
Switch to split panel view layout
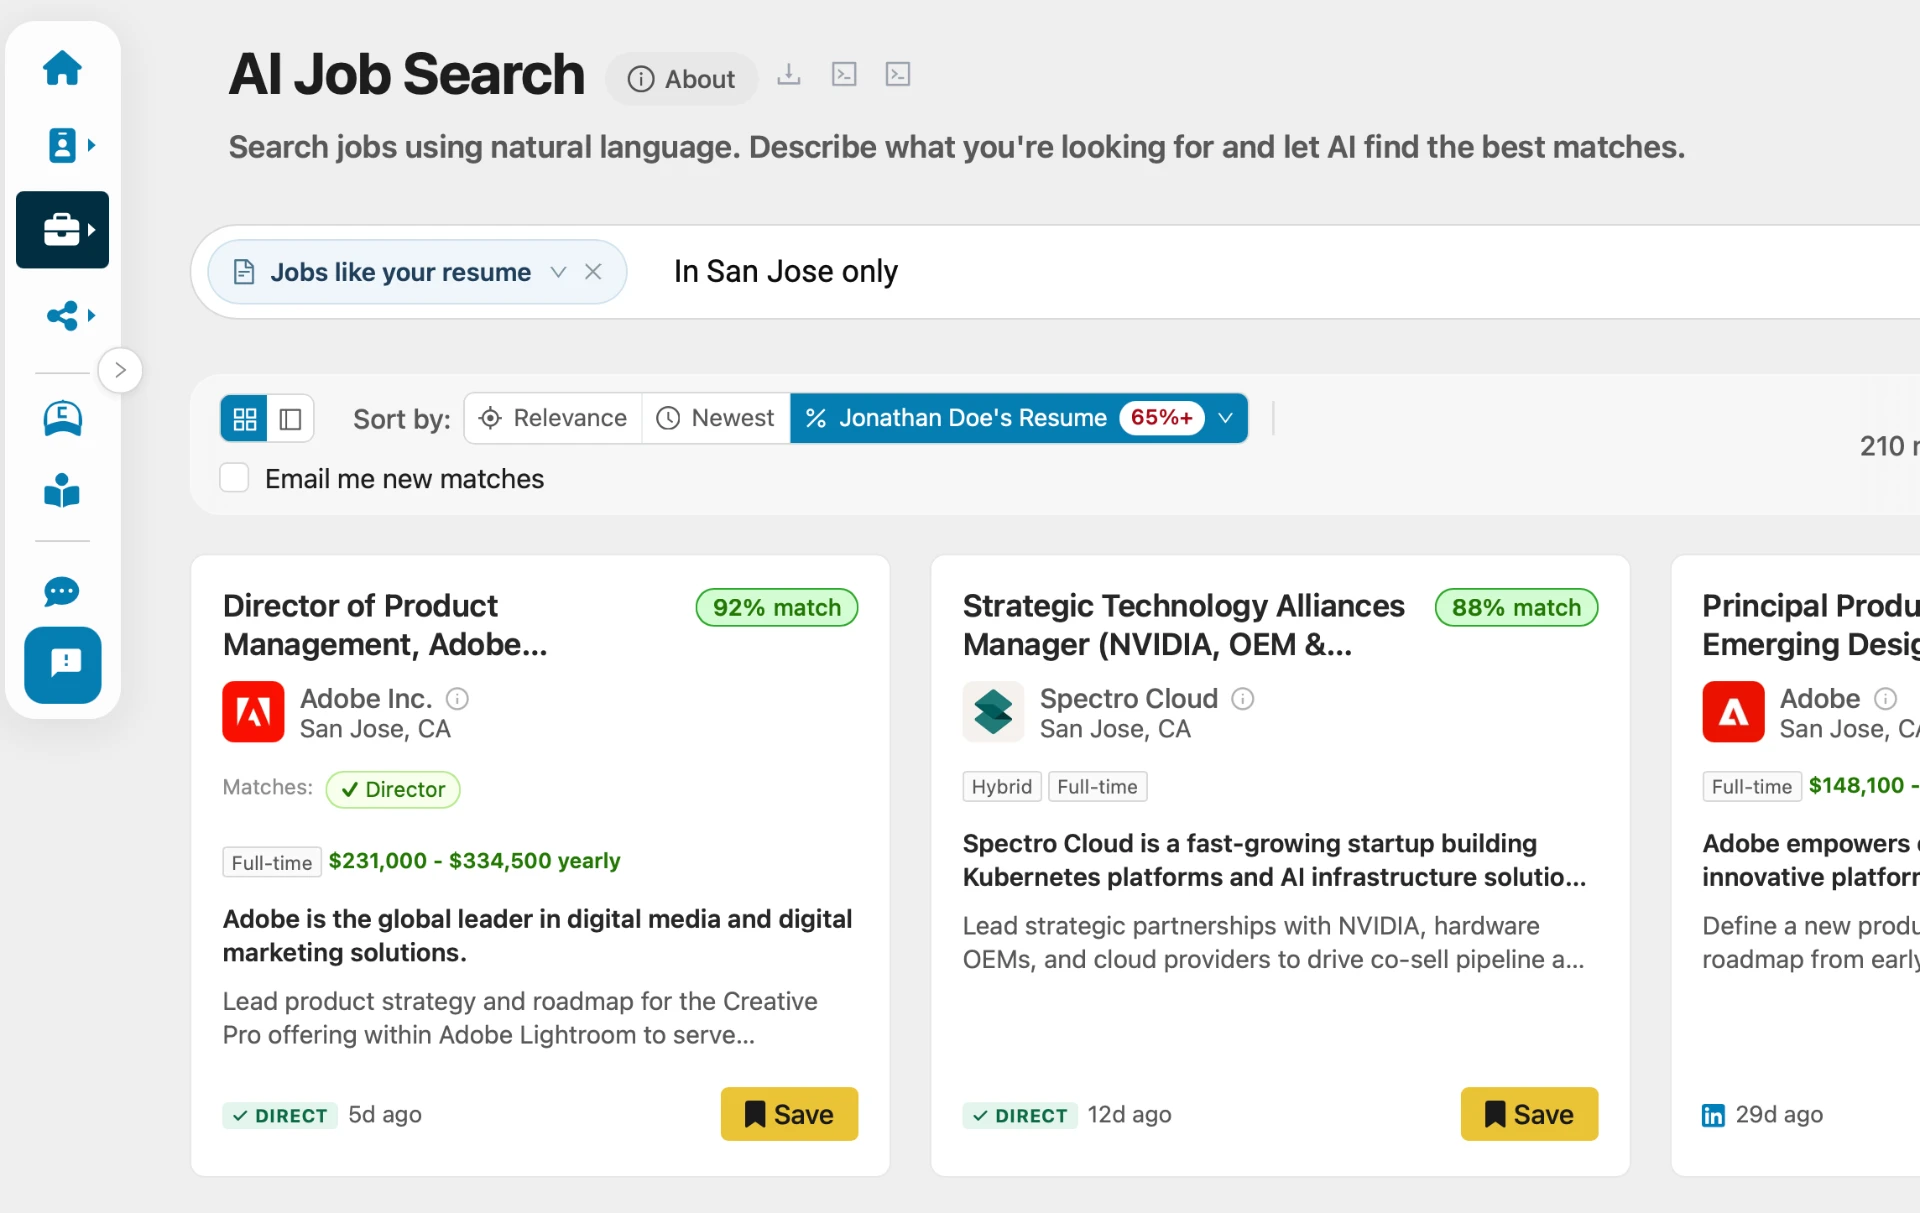tap(291, 418)
